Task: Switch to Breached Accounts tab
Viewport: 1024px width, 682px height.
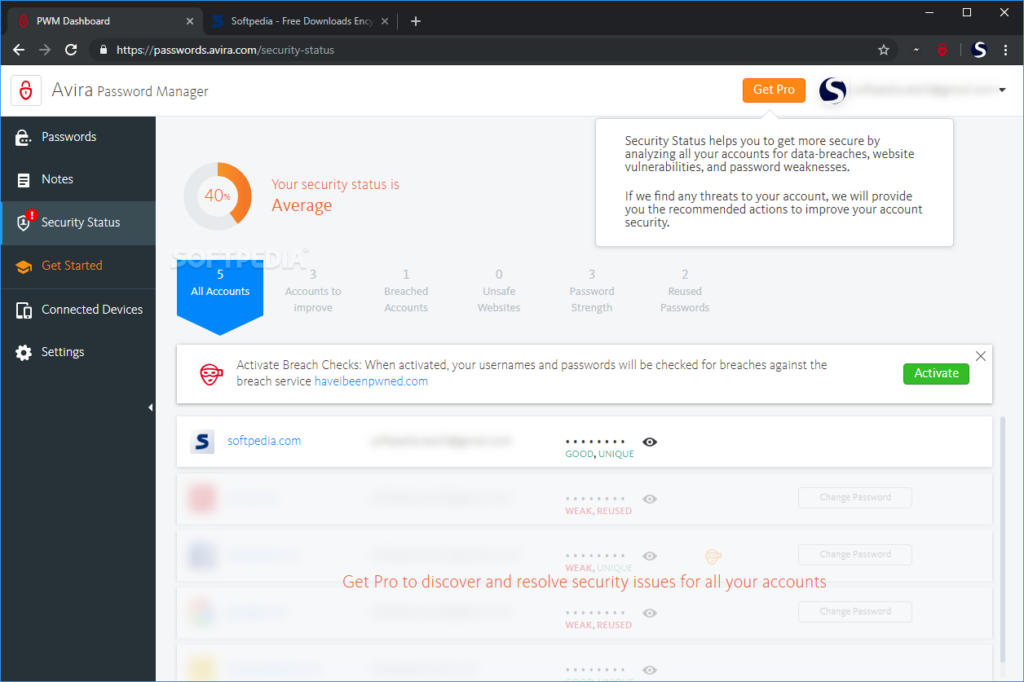Action: (406, 291)
